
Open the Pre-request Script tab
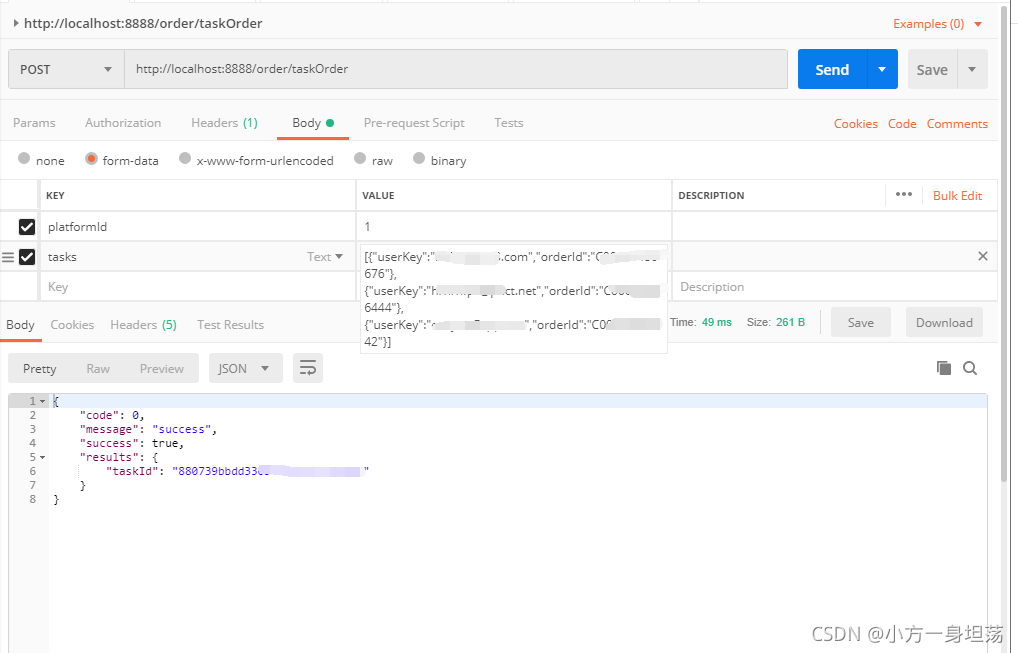point(414,123)
